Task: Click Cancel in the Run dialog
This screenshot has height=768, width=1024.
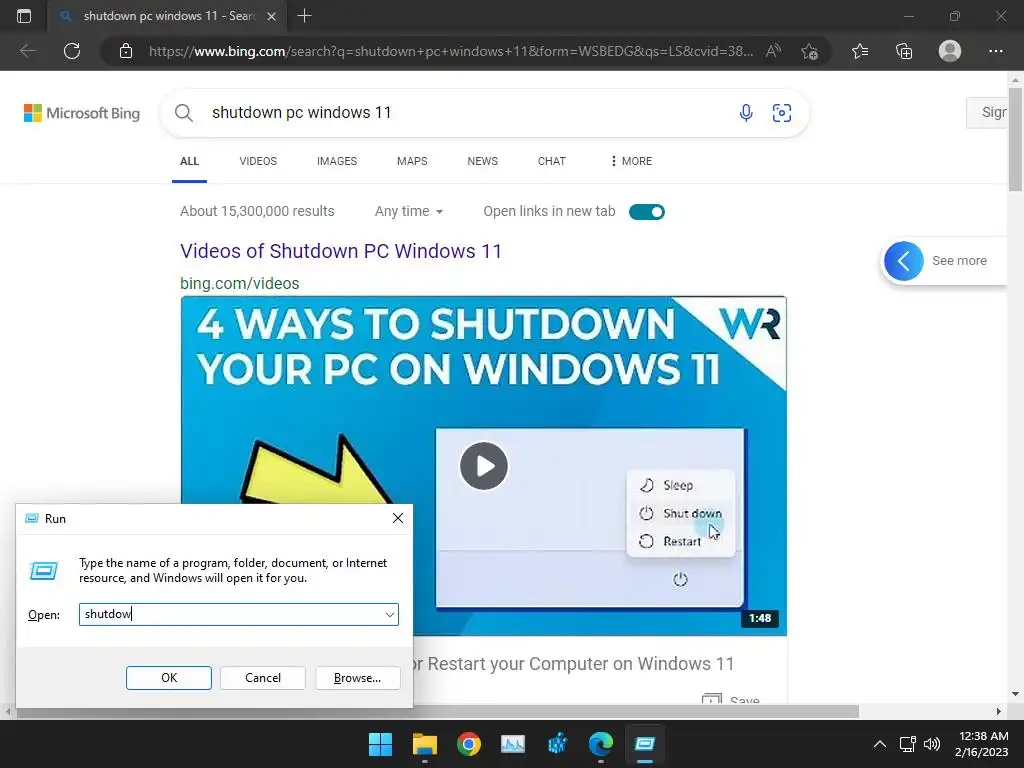Action: pyautogui.click(x=263, y=678)
